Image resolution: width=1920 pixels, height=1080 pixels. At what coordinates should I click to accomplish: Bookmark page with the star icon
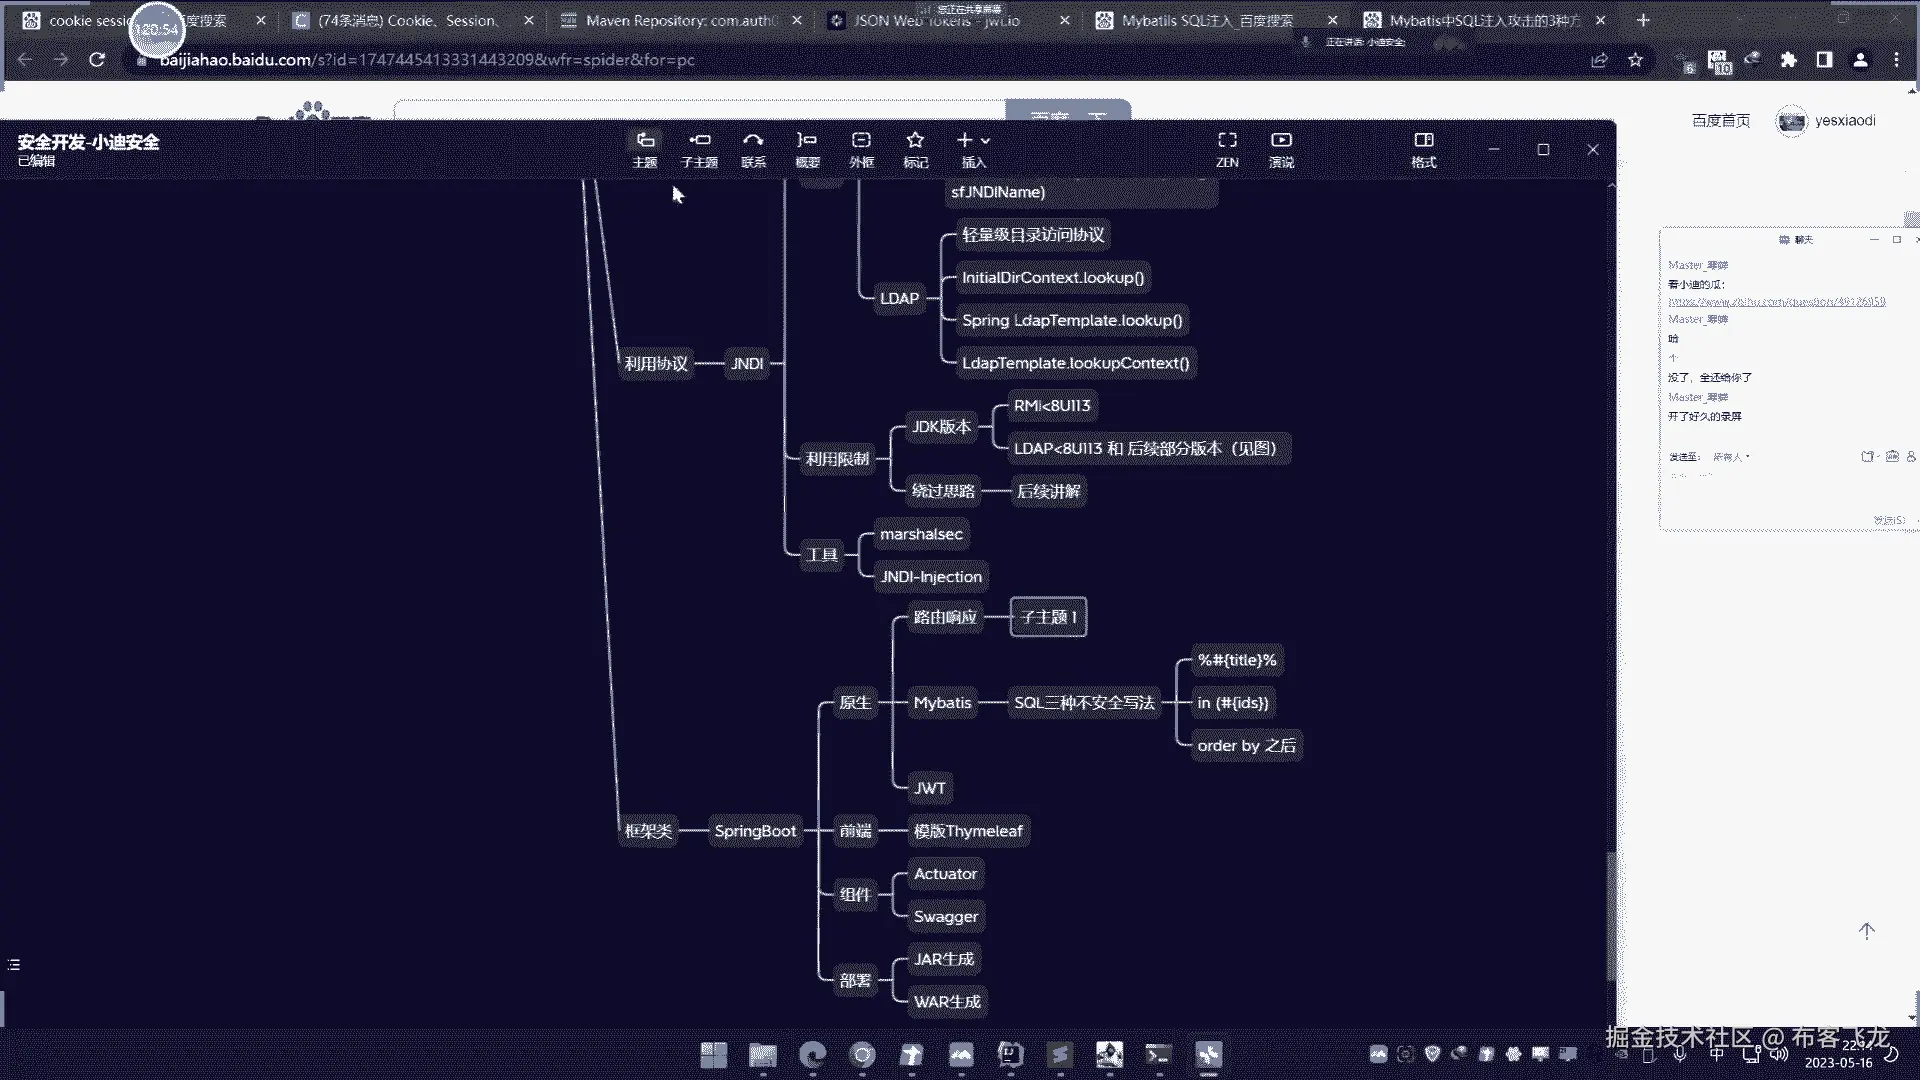(1635, 60)
